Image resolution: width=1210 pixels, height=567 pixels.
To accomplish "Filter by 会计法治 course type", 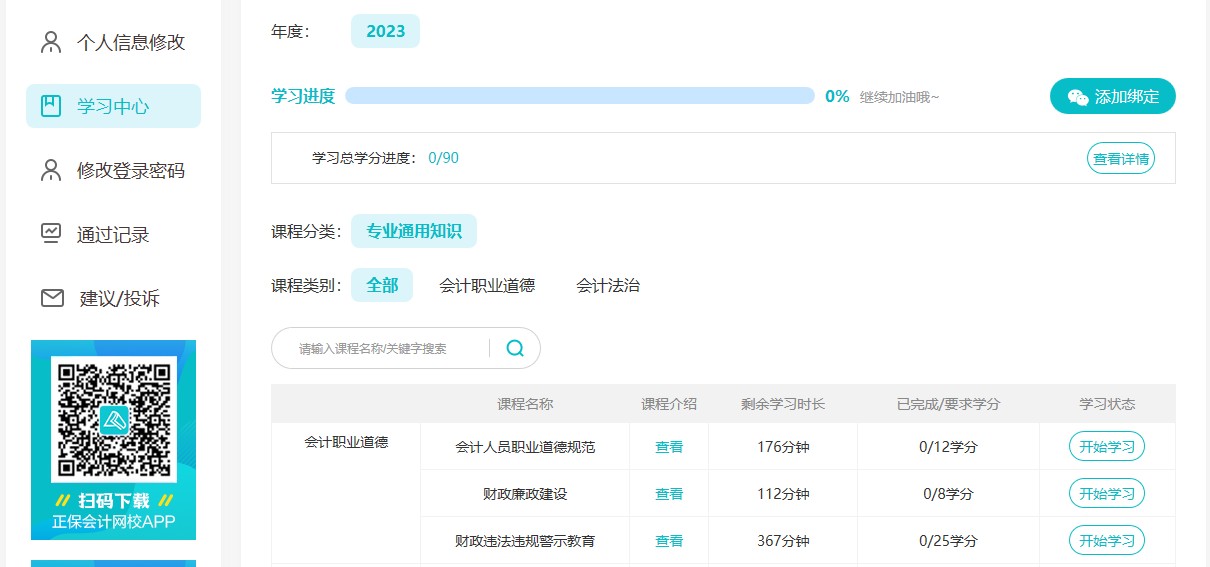I will (x=608, y=285).
